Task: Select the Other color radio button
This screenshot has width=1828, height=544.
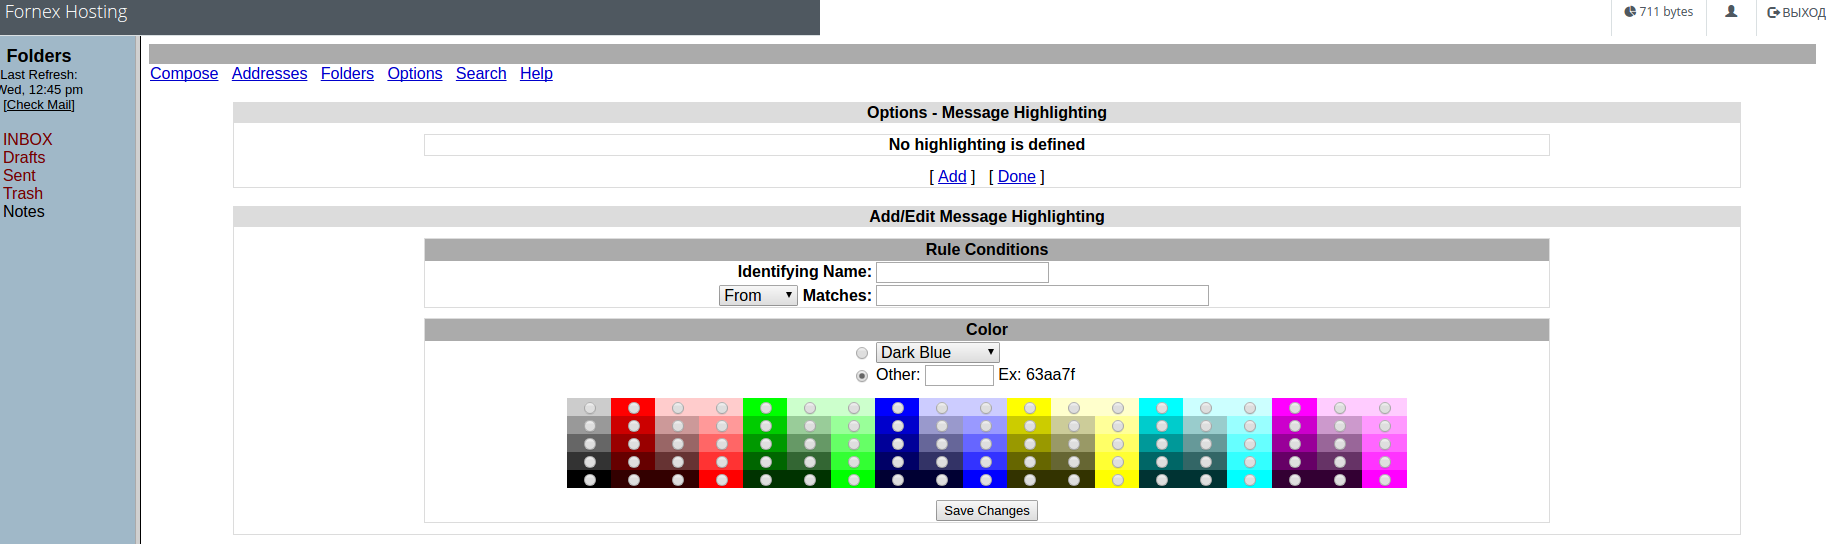Action: pyautogui.click(x=862, y=376)
